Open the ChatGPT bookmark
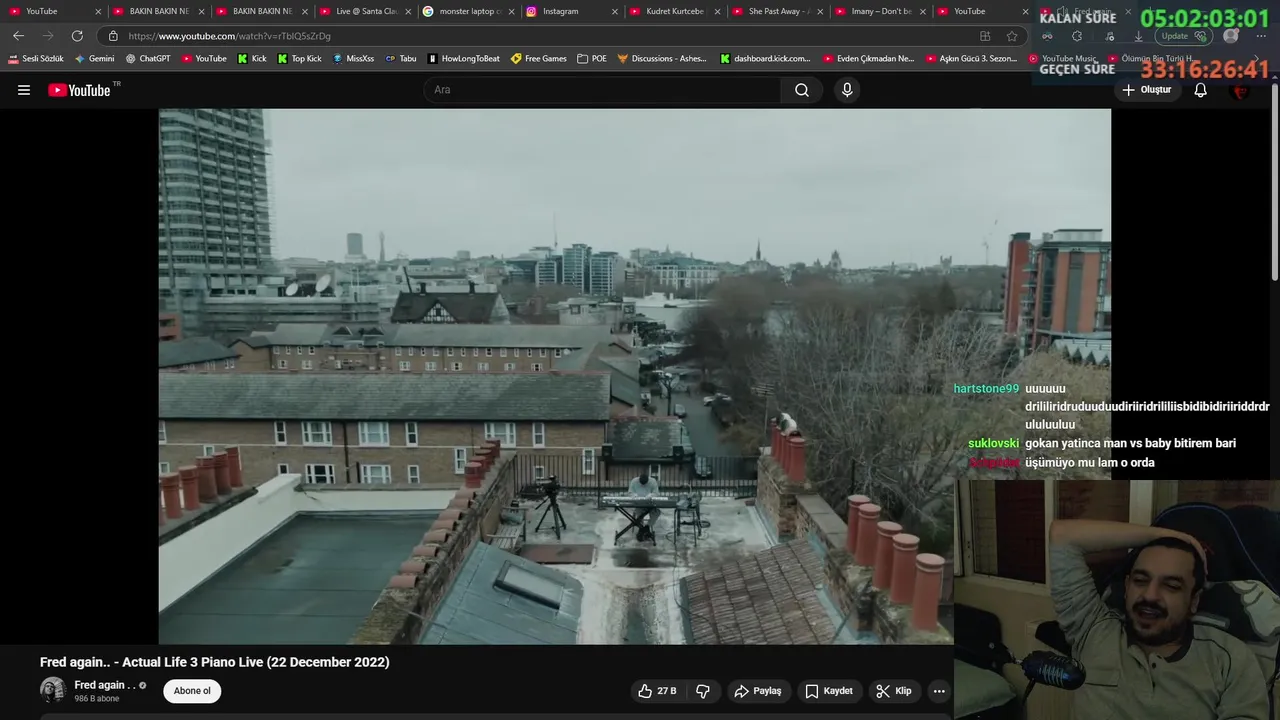1280x720 pixels. pos(148,59)
